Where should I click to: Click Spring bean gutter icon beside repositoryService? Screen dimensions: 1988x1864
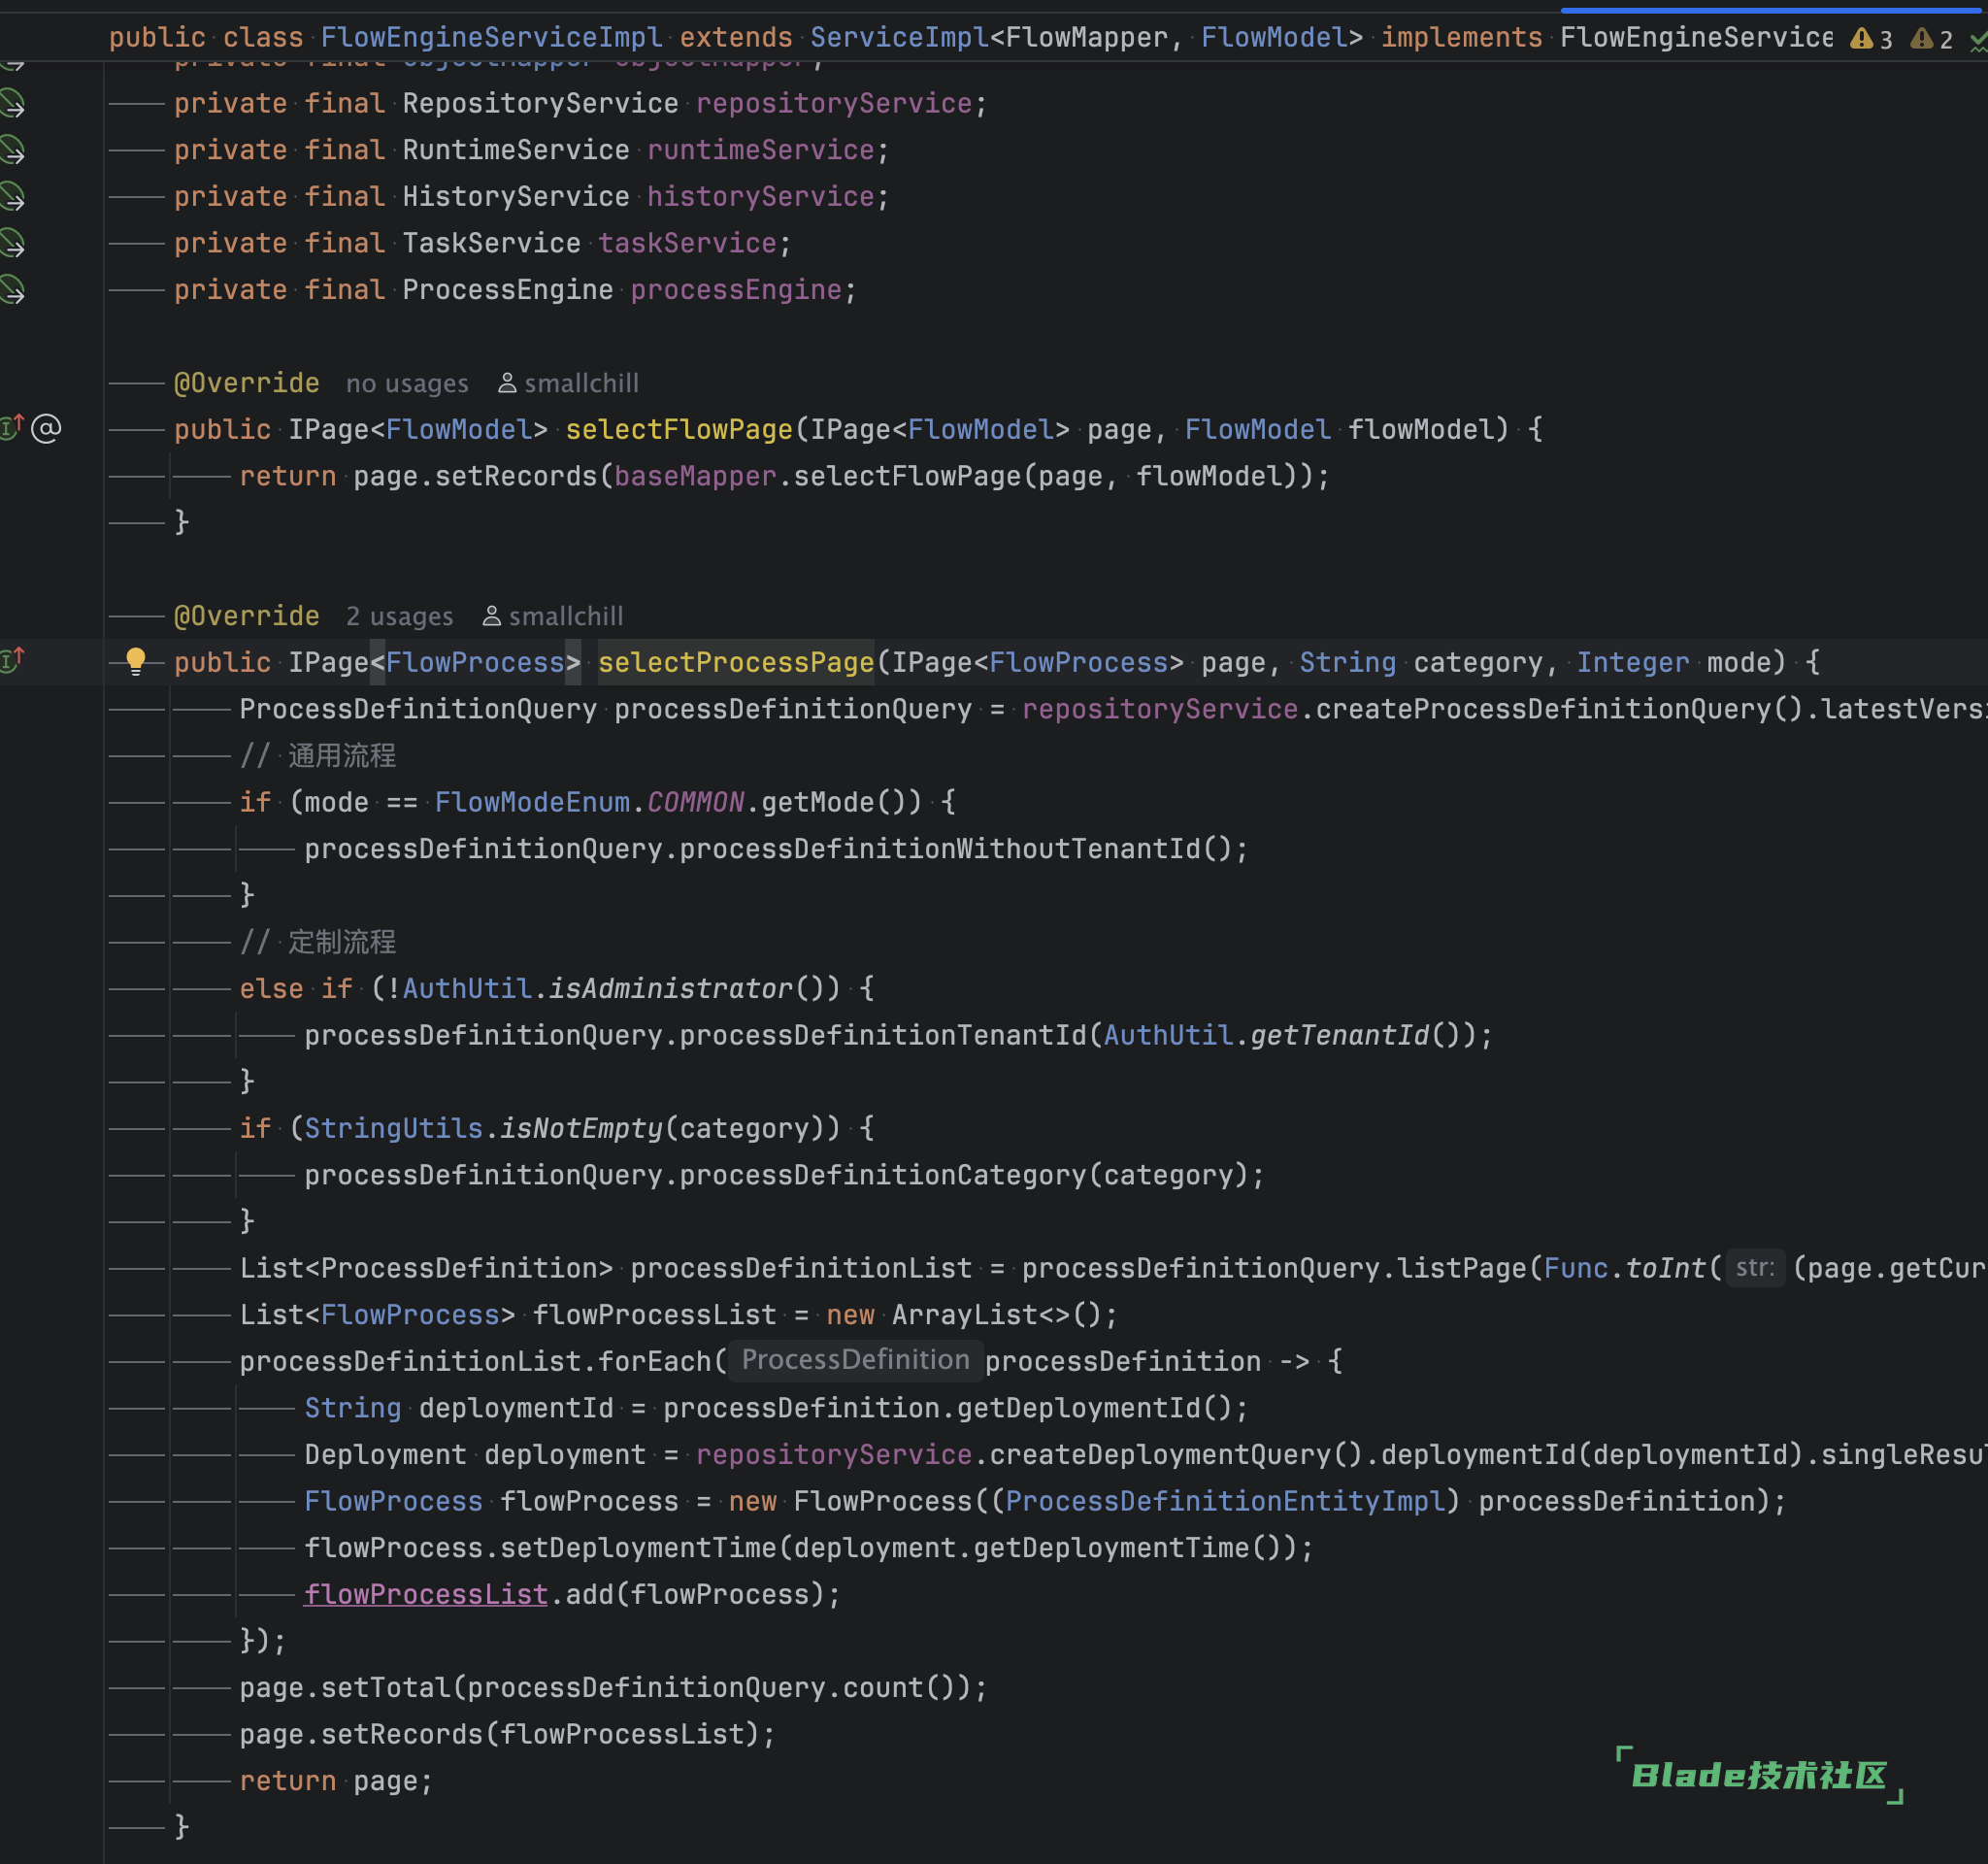[x=13, y=103]
